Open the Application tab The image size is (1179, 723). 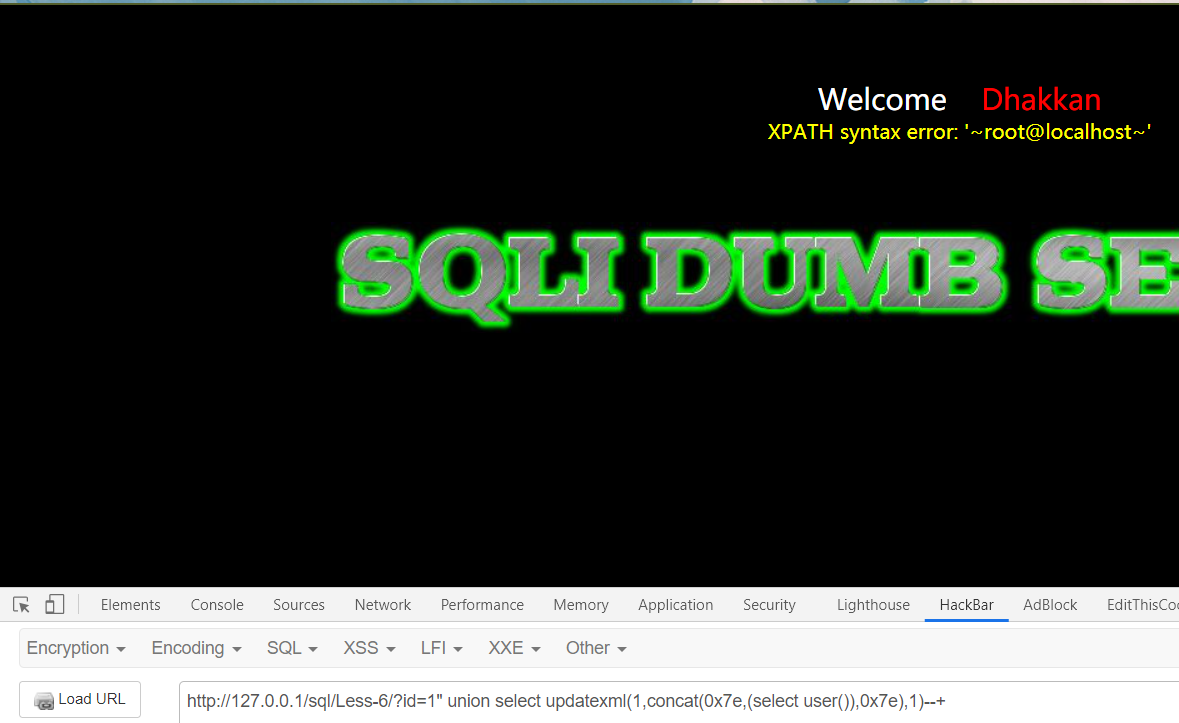[675, 605]
